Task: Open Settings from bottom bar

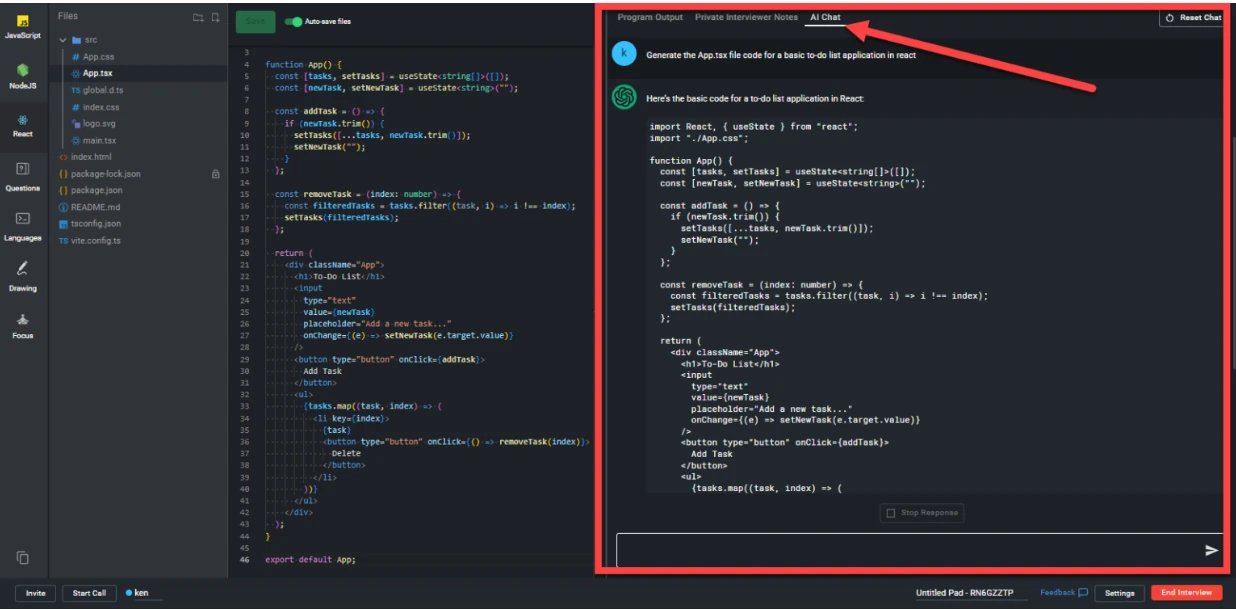Action: point(1119,593)
